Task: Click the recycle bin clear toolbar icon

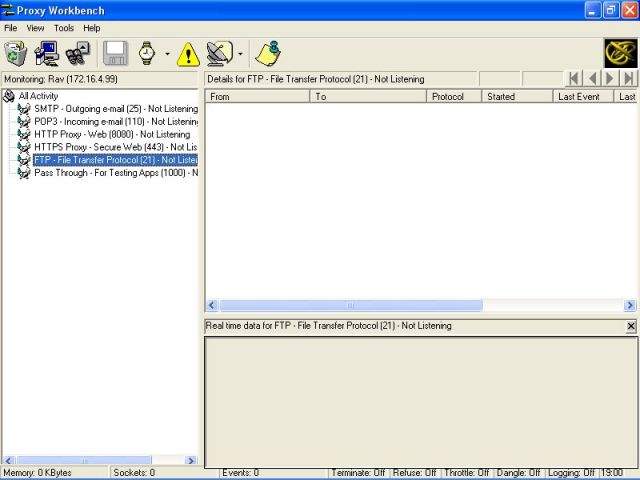Action: click(16, 53)
